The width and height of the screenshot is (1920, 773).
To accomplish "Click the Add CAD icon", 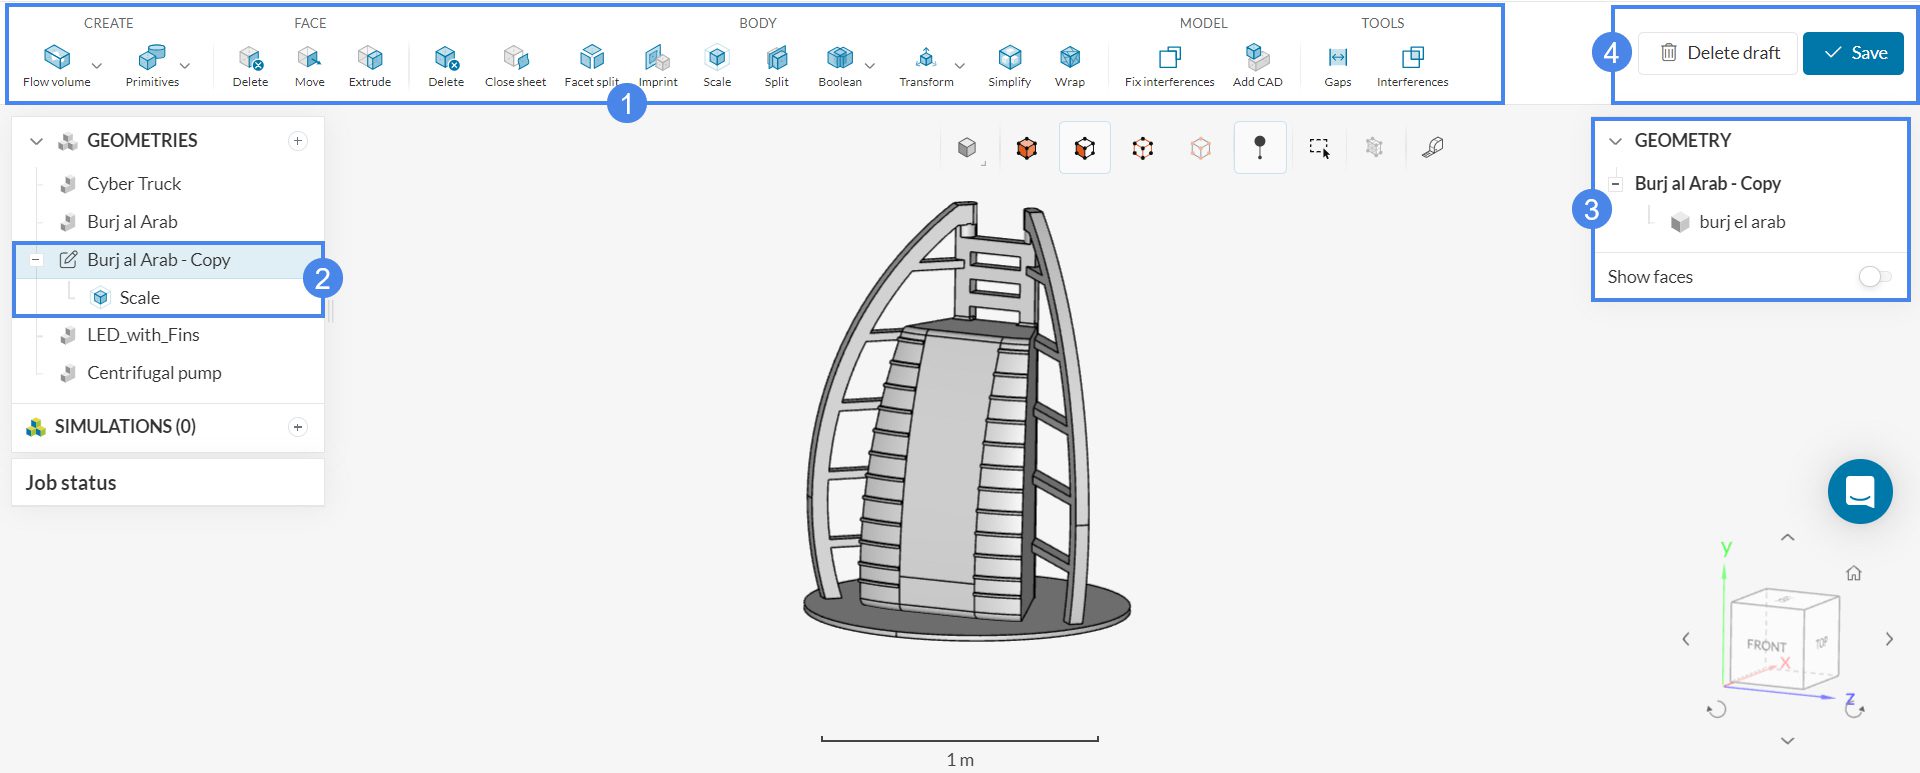I will tap(1257, 57).
